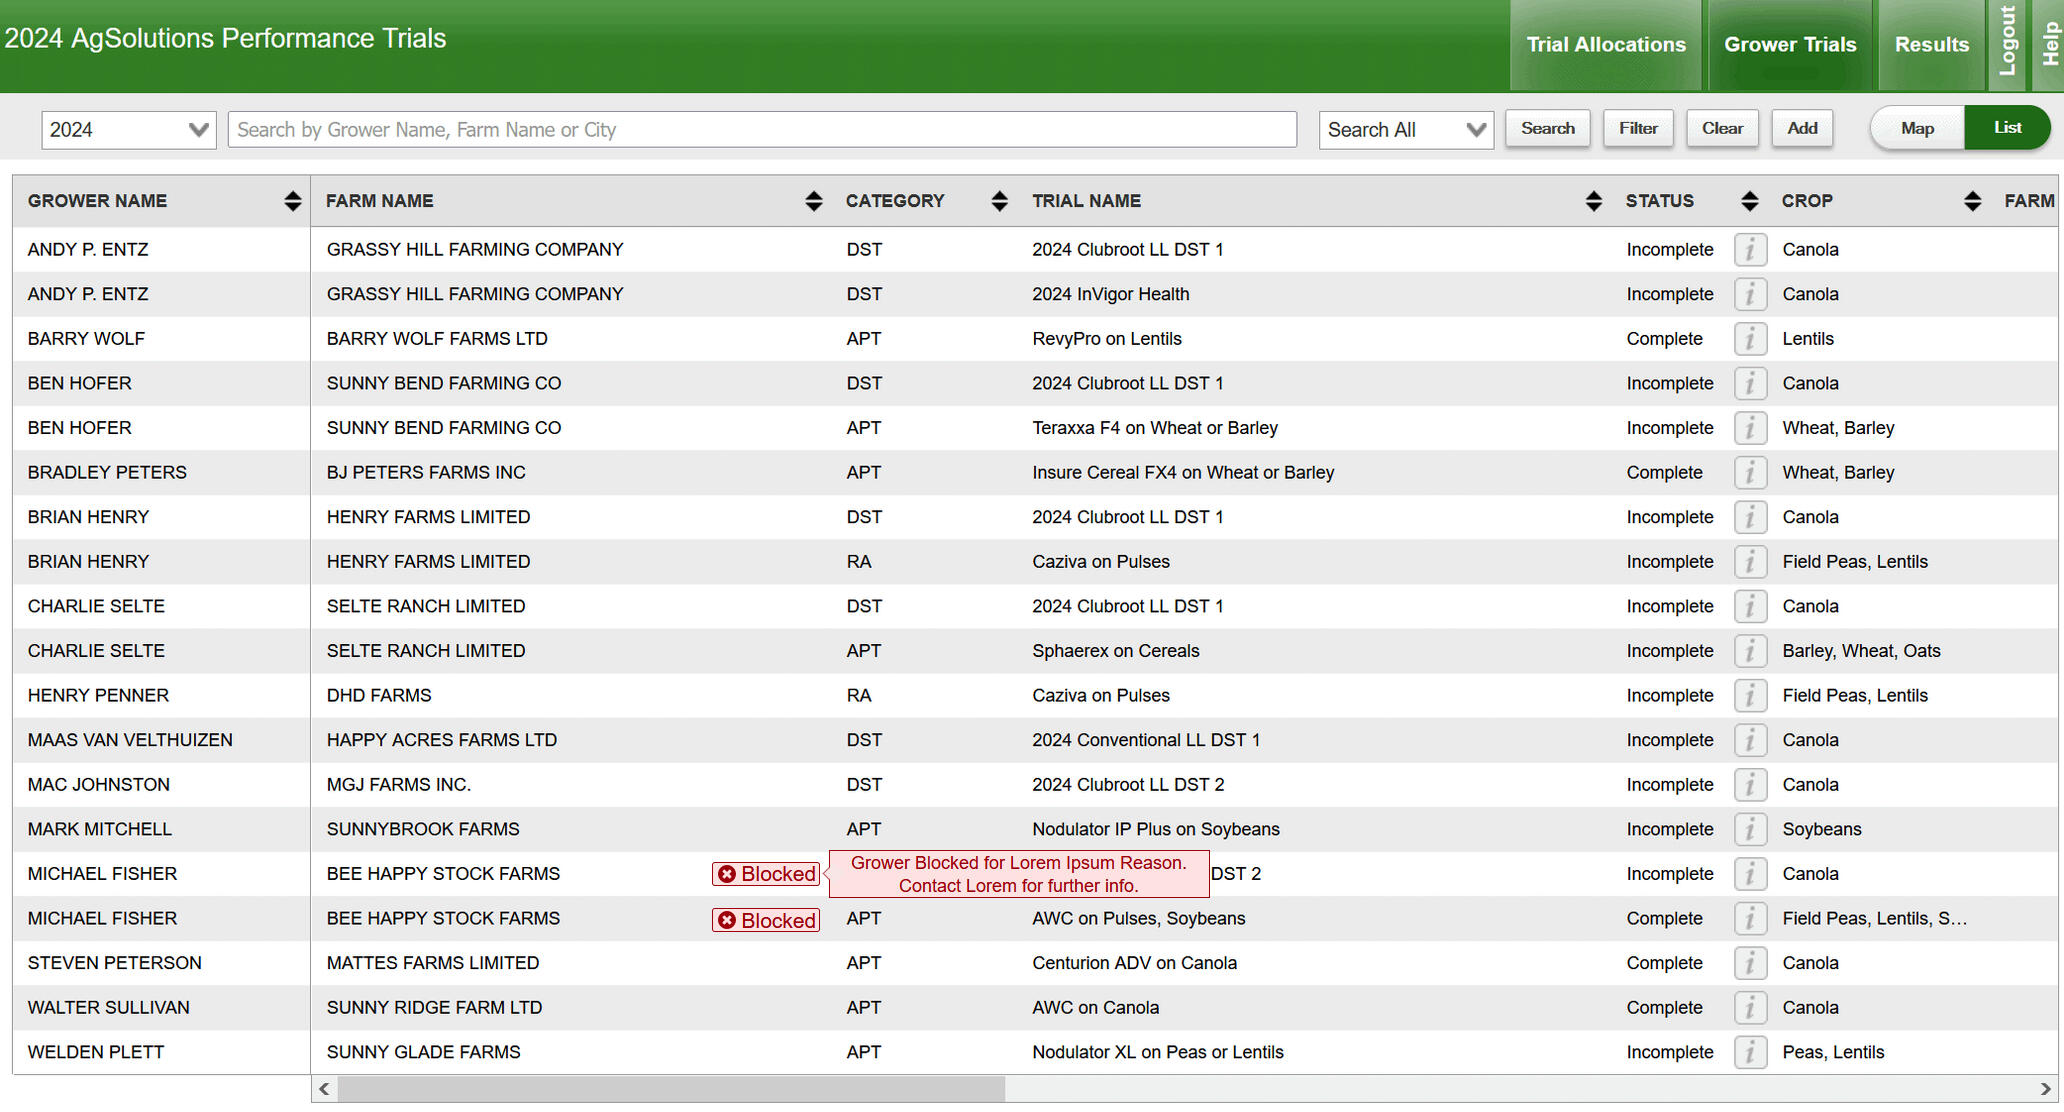Viewport: 2064px width, 1112px height.
Task: Sort by Crop column arrows
Action: [1972, 201]
